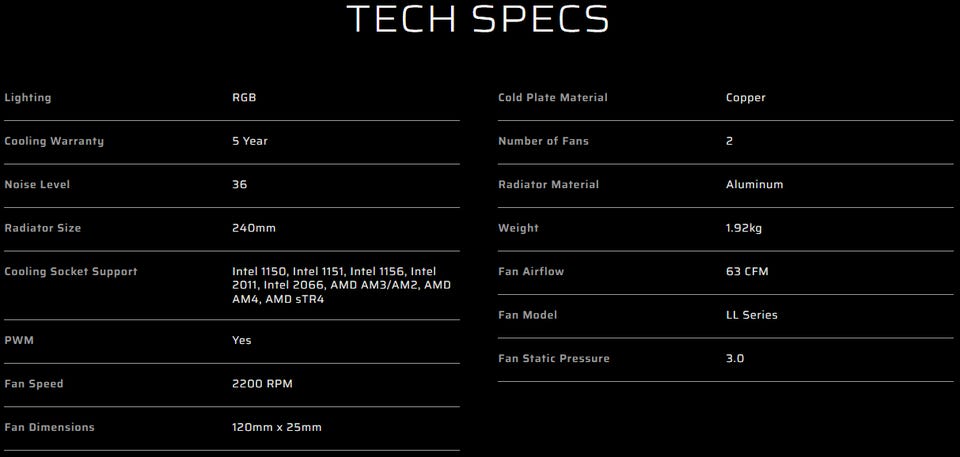This screenshot has height=457, width=960.
Task: Click the Number of Fans label
Action: point(543,141)
